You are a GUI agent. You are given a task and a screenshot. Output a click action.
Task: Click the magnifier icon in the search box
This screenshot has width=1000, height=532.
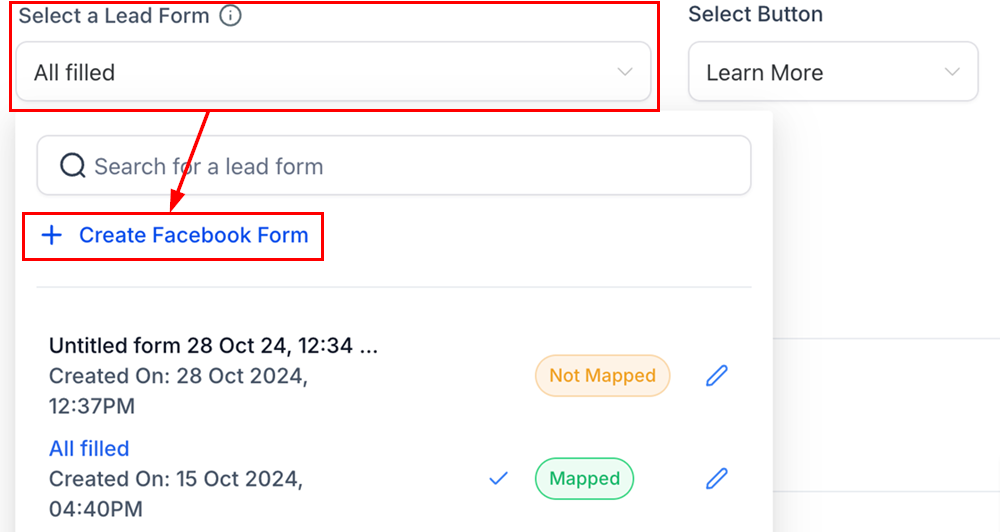73,166
